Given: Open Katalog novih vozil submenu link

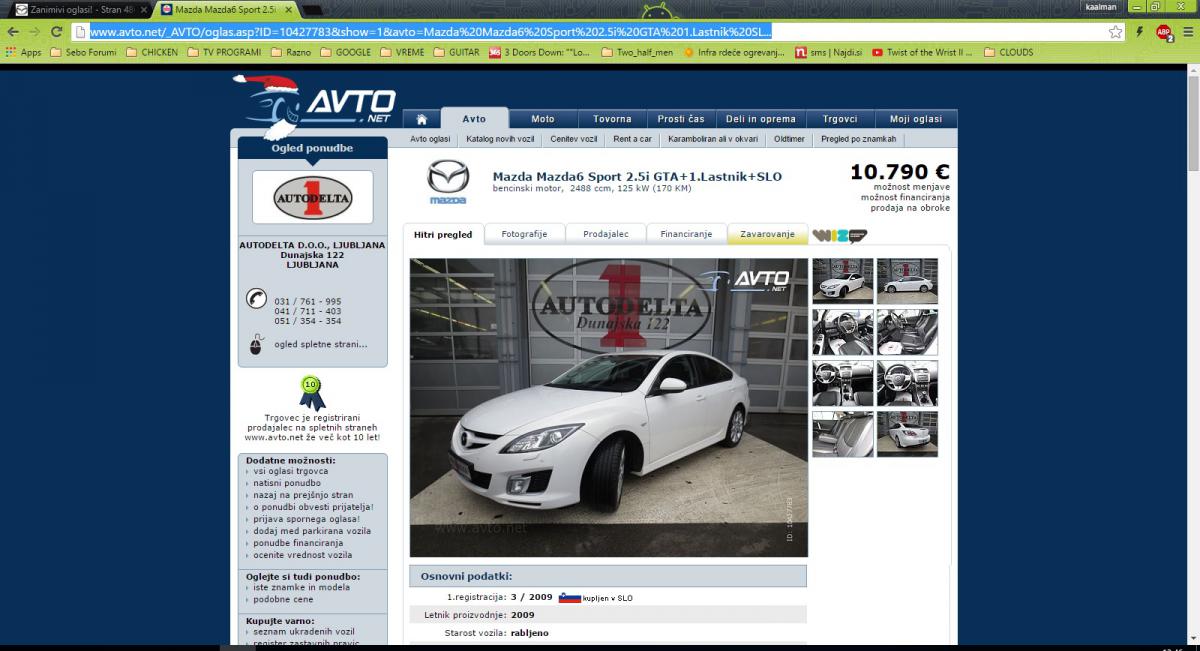Looking at the screenshot, I should (x=500, y=139).
